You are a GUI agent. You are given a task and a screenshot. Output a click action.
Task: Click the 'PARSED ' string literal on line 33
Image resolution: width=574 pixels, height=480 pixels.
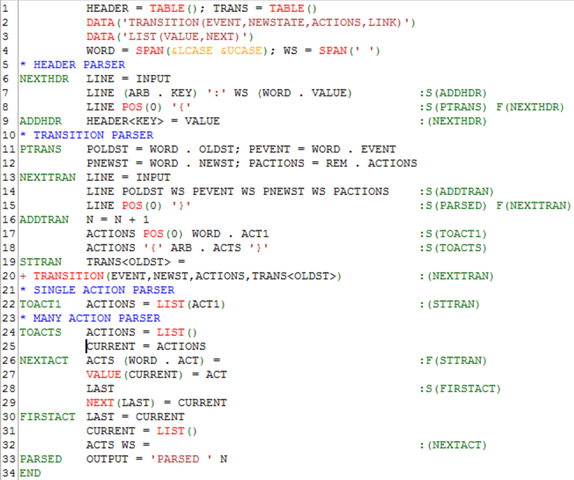coord(181,459)
